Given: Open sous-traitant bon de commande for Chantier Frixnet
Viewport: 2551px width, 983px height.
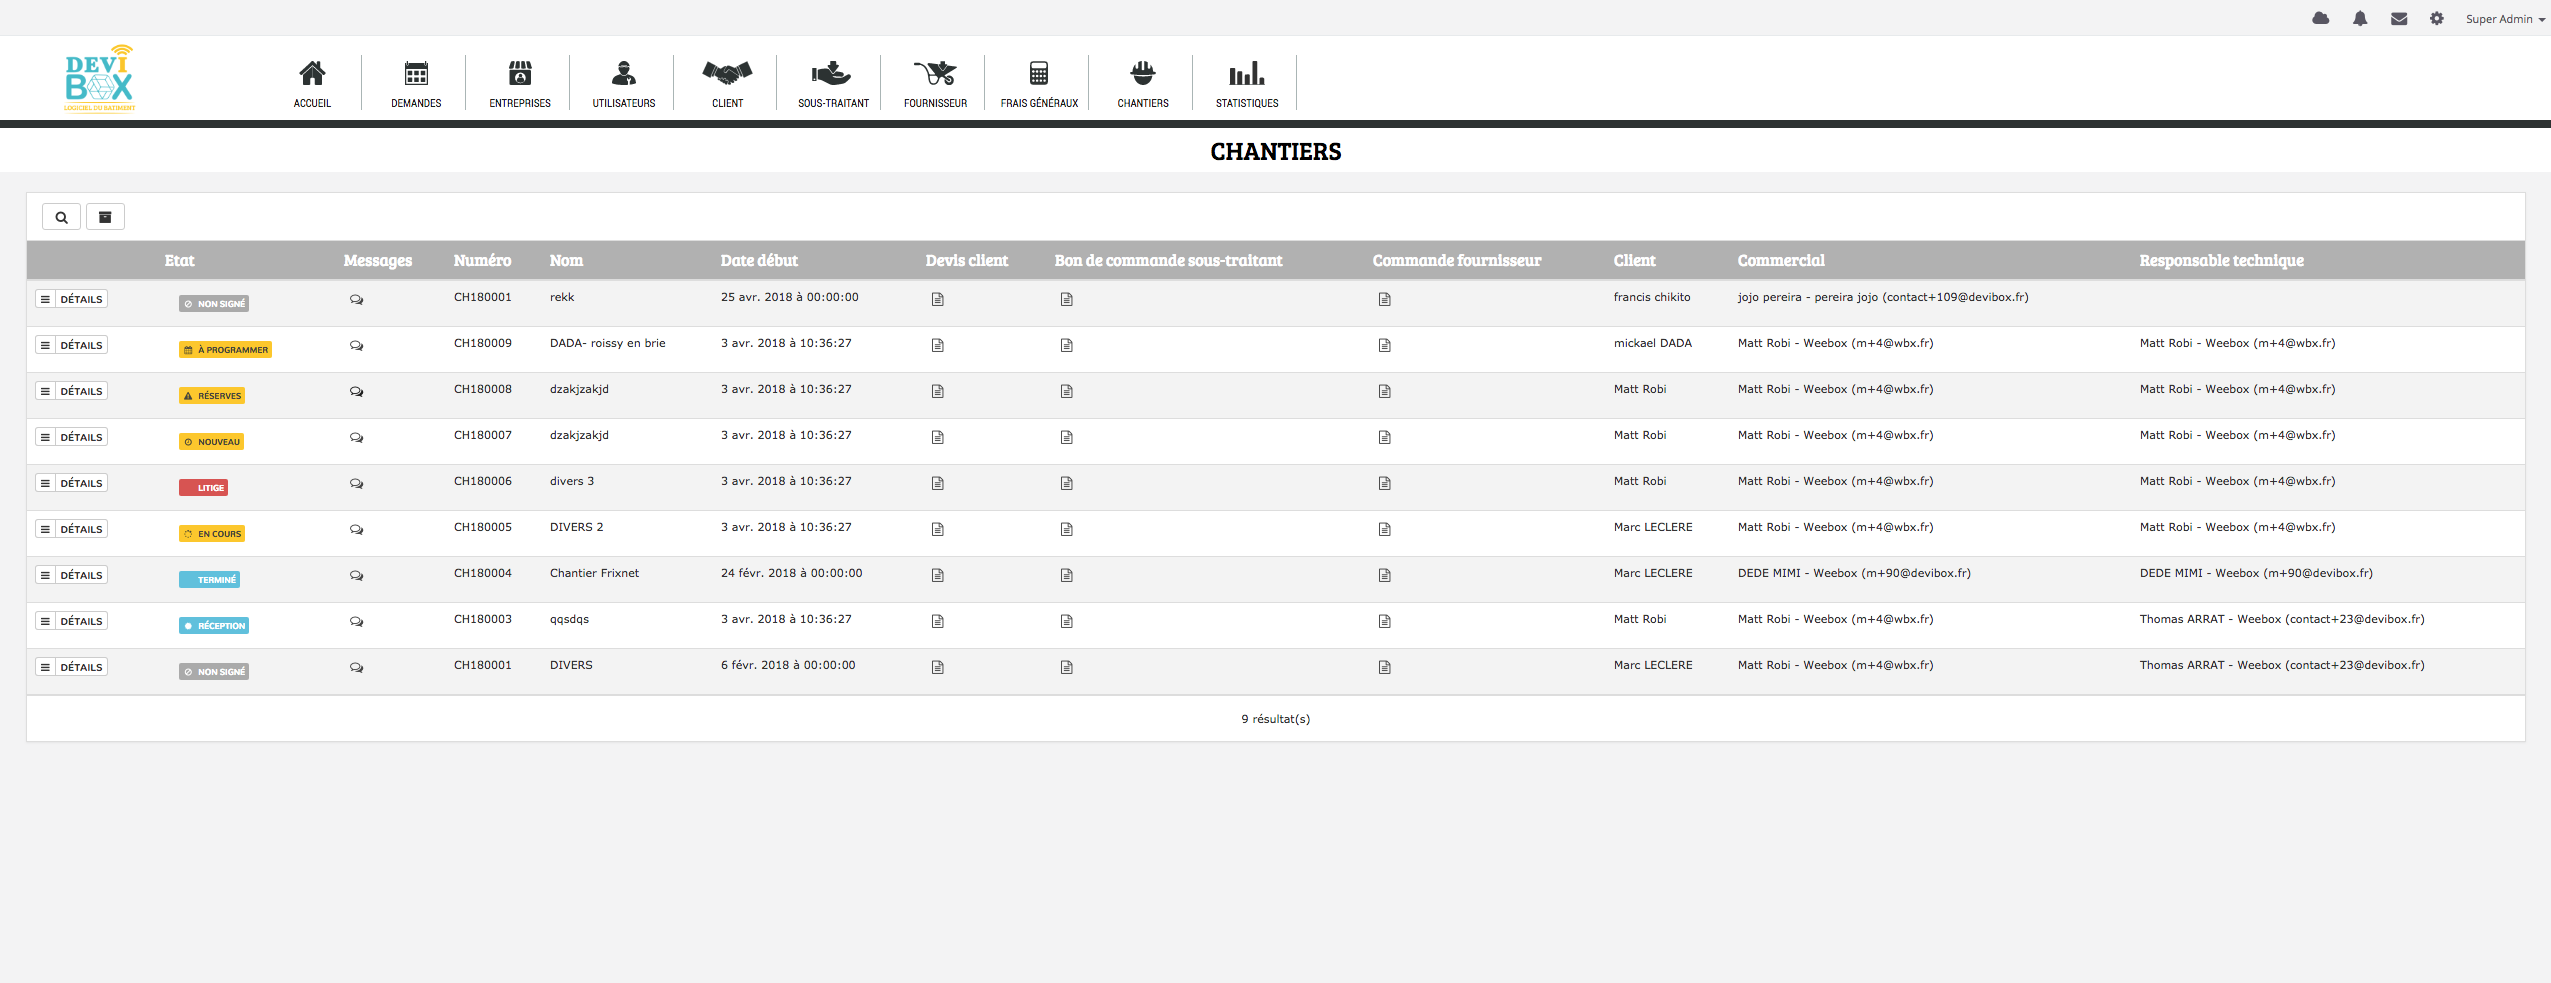Looking at the screenshot, I should click(1066, 575).
